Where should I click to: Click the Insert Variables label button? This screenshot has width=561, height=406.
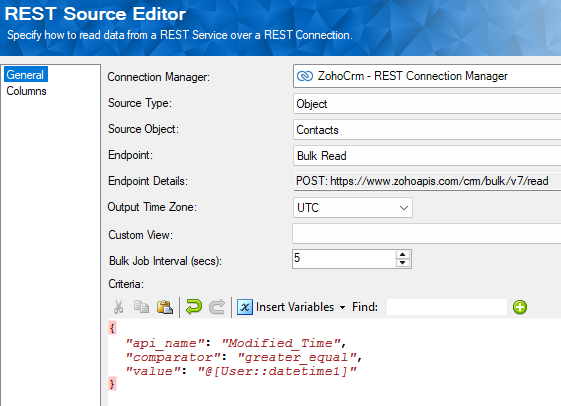pos(295,307)
